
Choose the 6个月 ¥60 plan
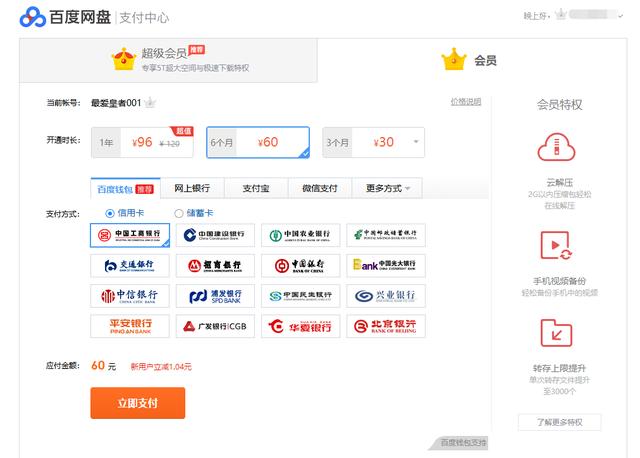[258, 142]
